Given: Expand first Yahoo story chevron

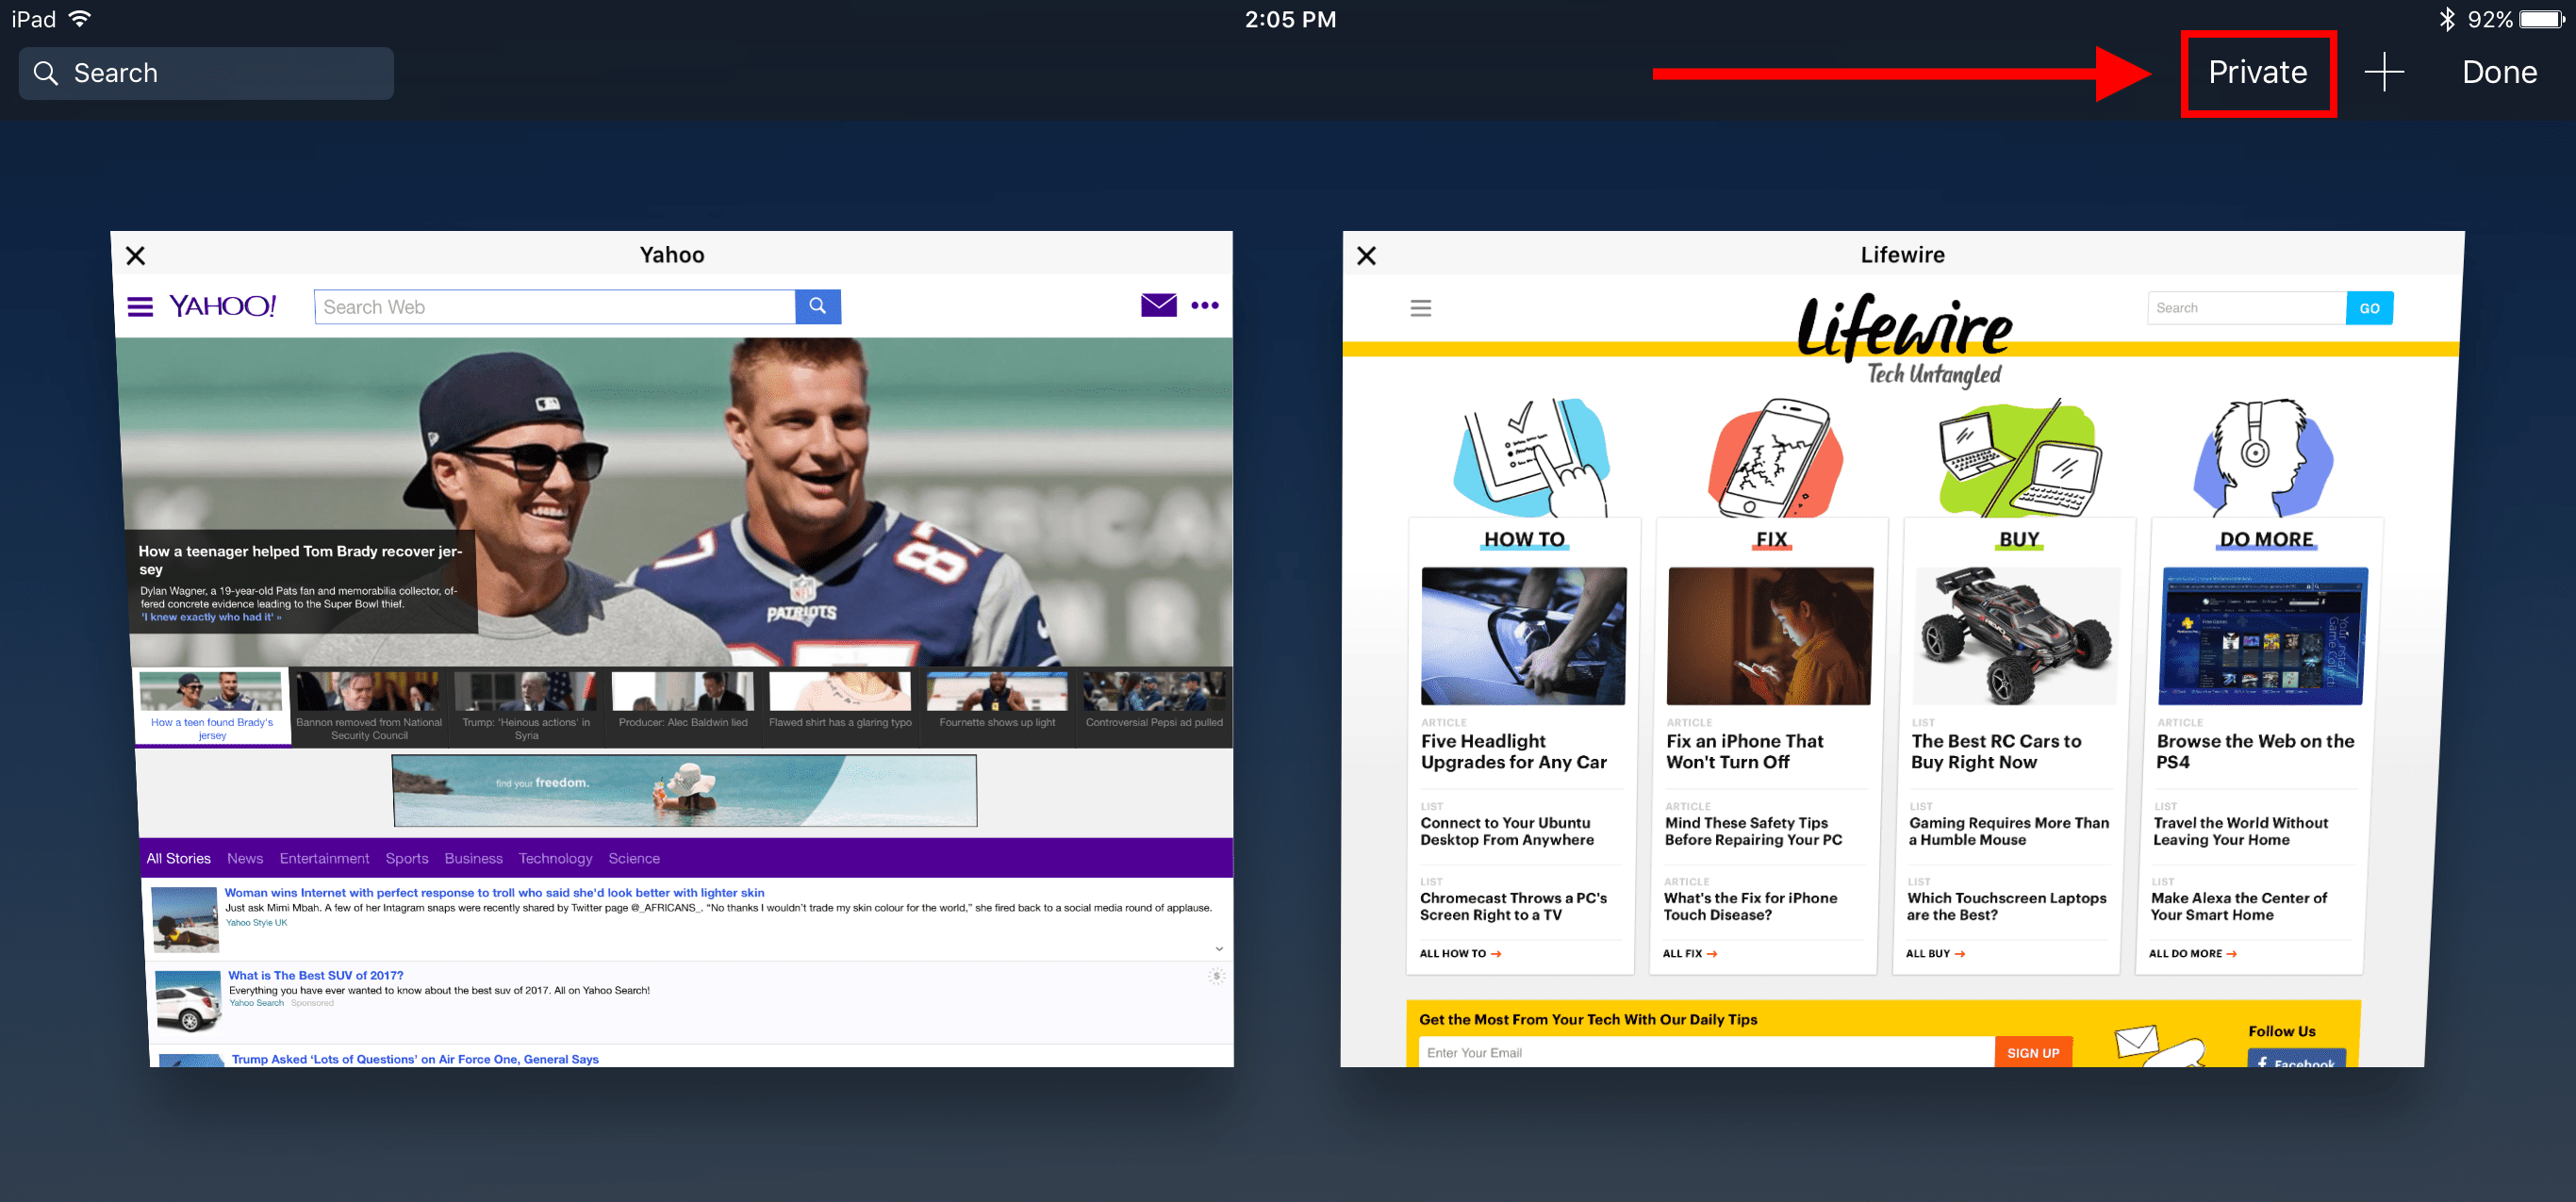Looking at the screenshot, I should coord(1219,949).
